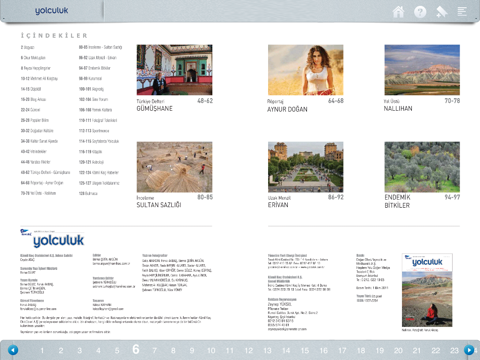Jump to page 7 in navigator
The image size is (480, 360).
tap(154, 351)
